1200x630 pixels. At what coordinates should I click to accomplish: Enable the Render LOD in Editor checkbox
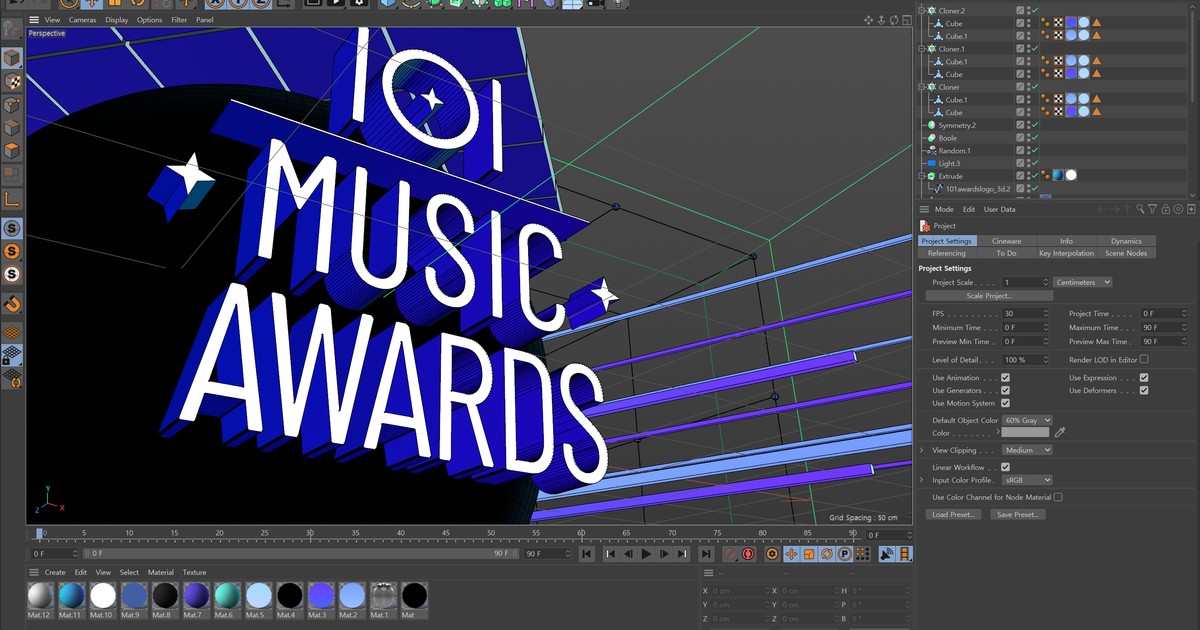click(1143, 359)
